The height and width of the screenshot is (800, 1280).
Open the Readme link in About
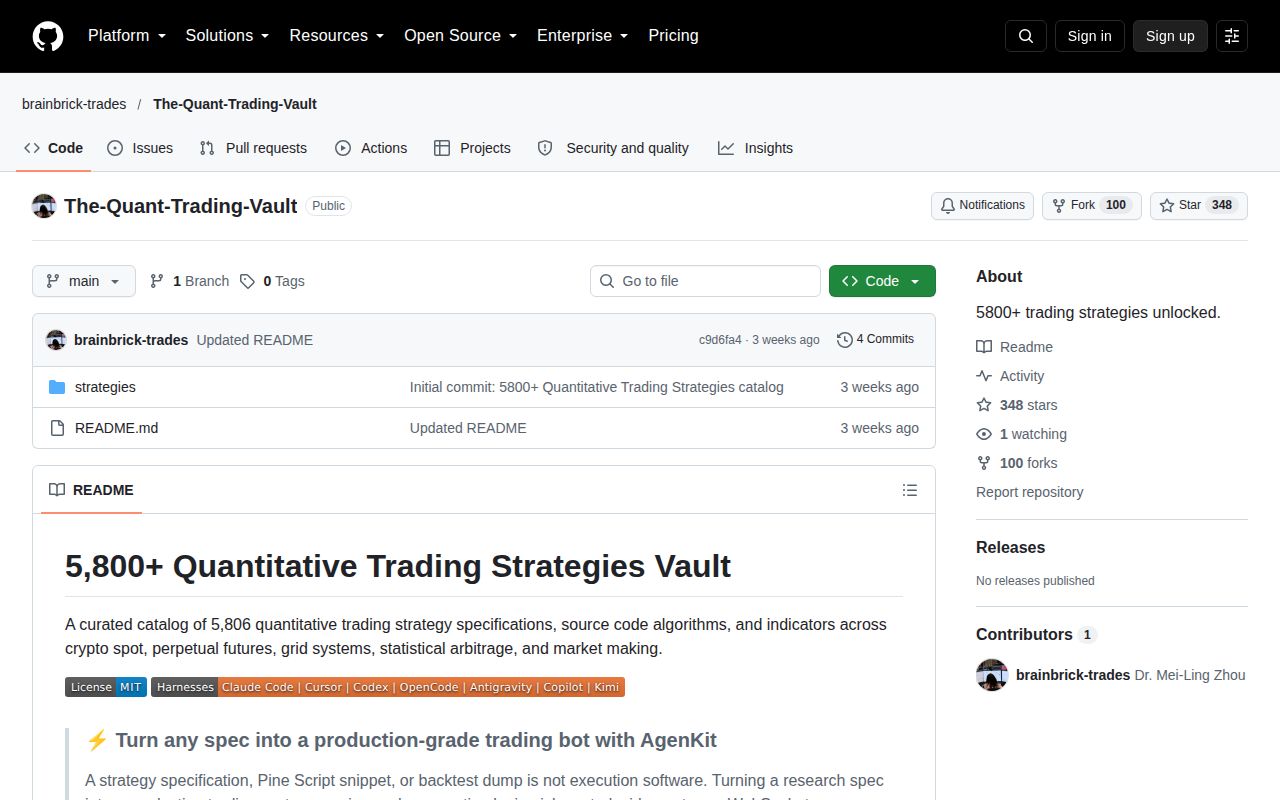pyautogui.click(x=1014, y=347)
